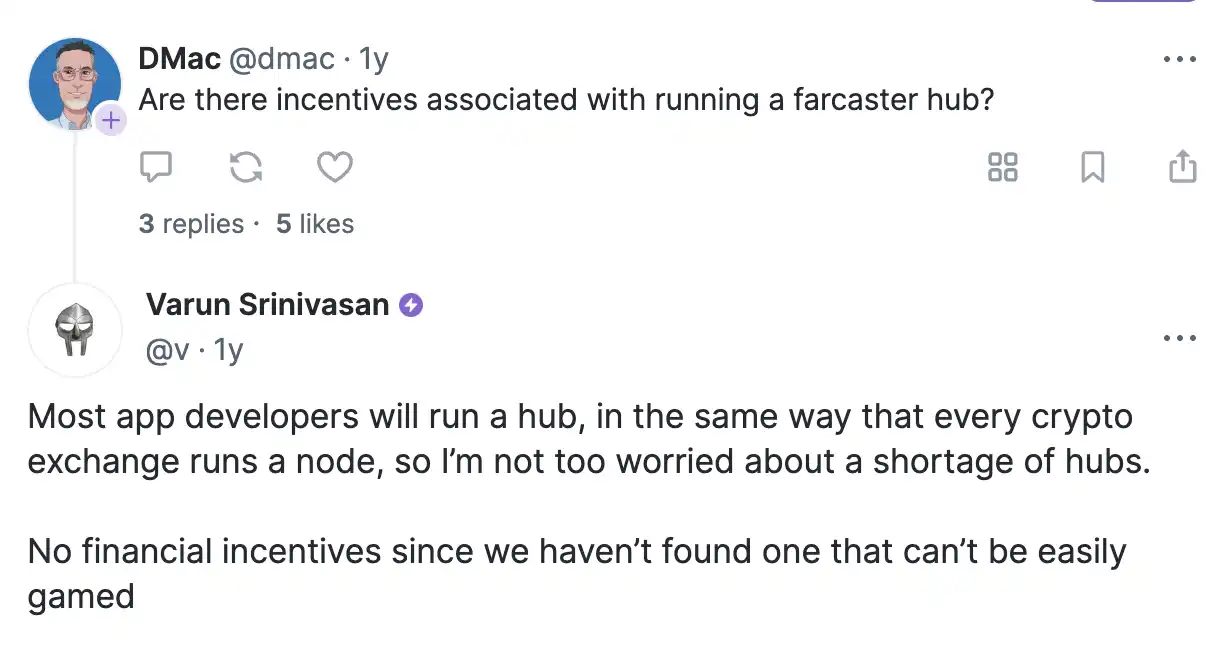This screenshot has width=1232, height=648.
Task: Open Varun's reply about financial incentives
Action: pos(576,551)
